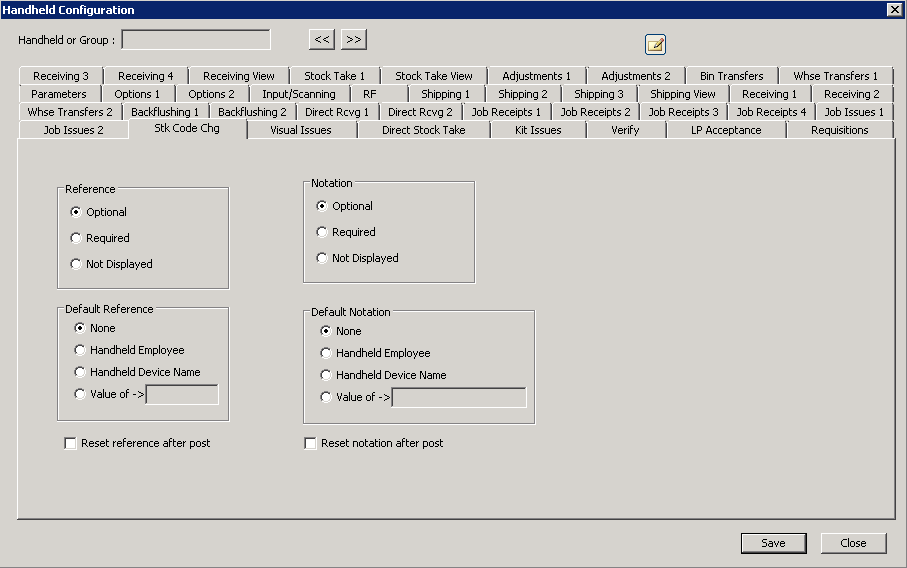The height and width of the screenshot is (568, 907).
Task: Select Required under Reference
Action: click(x=76, y=238)
